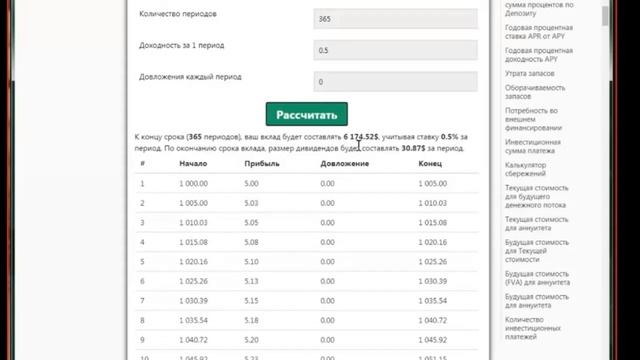Select the dividends amount 30.87$ in the summary

413,148
